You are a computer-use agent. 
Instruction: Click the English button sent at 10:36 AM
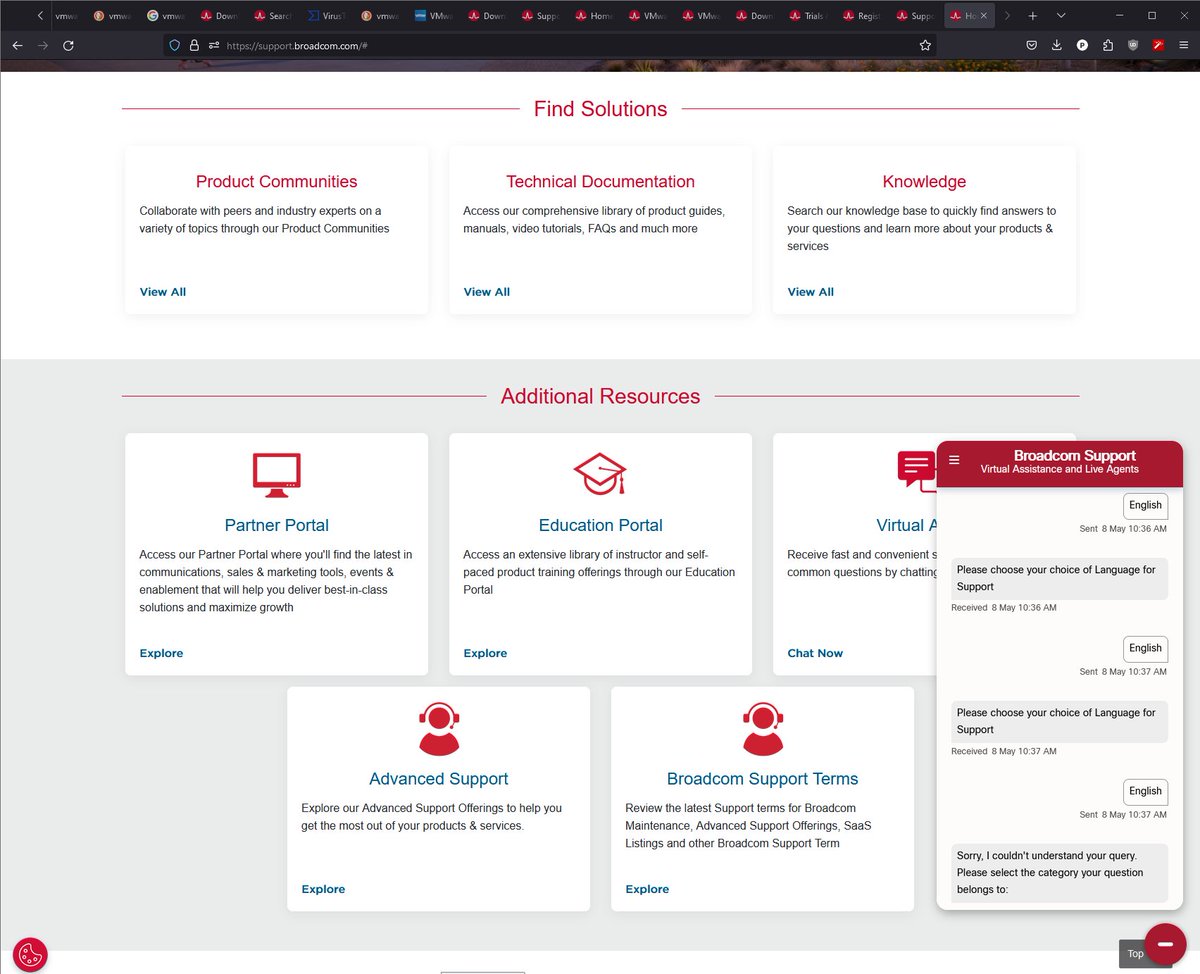tap(1145, 506)
